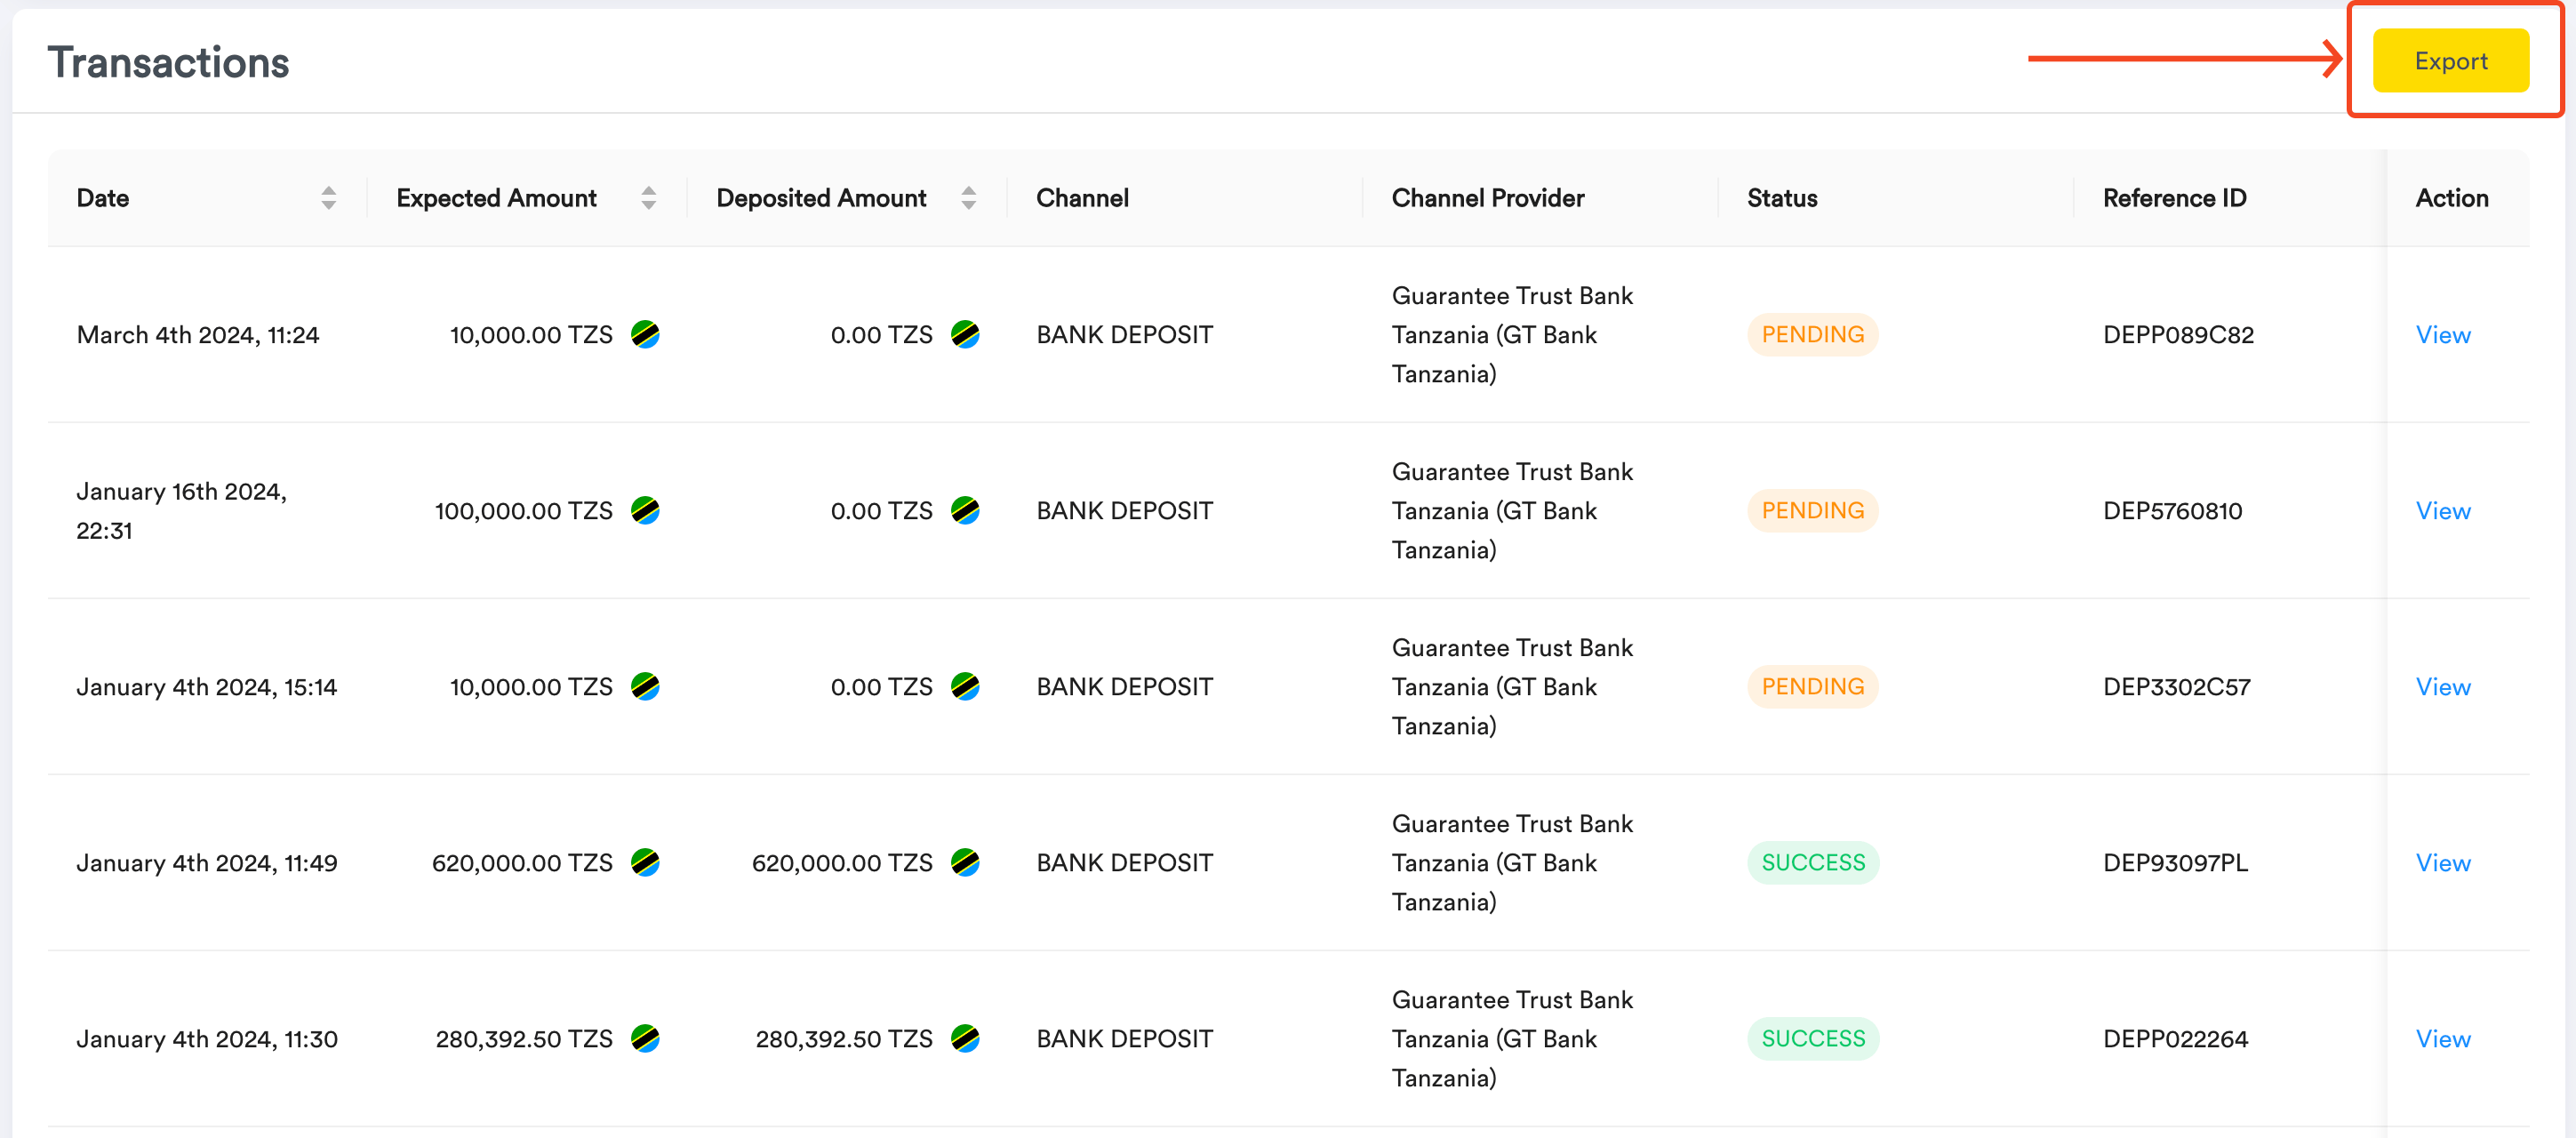Click flag beside expected 620,000.00 TZS
The width and height of the screenshot is (2576, 1138).
(645, 863)
